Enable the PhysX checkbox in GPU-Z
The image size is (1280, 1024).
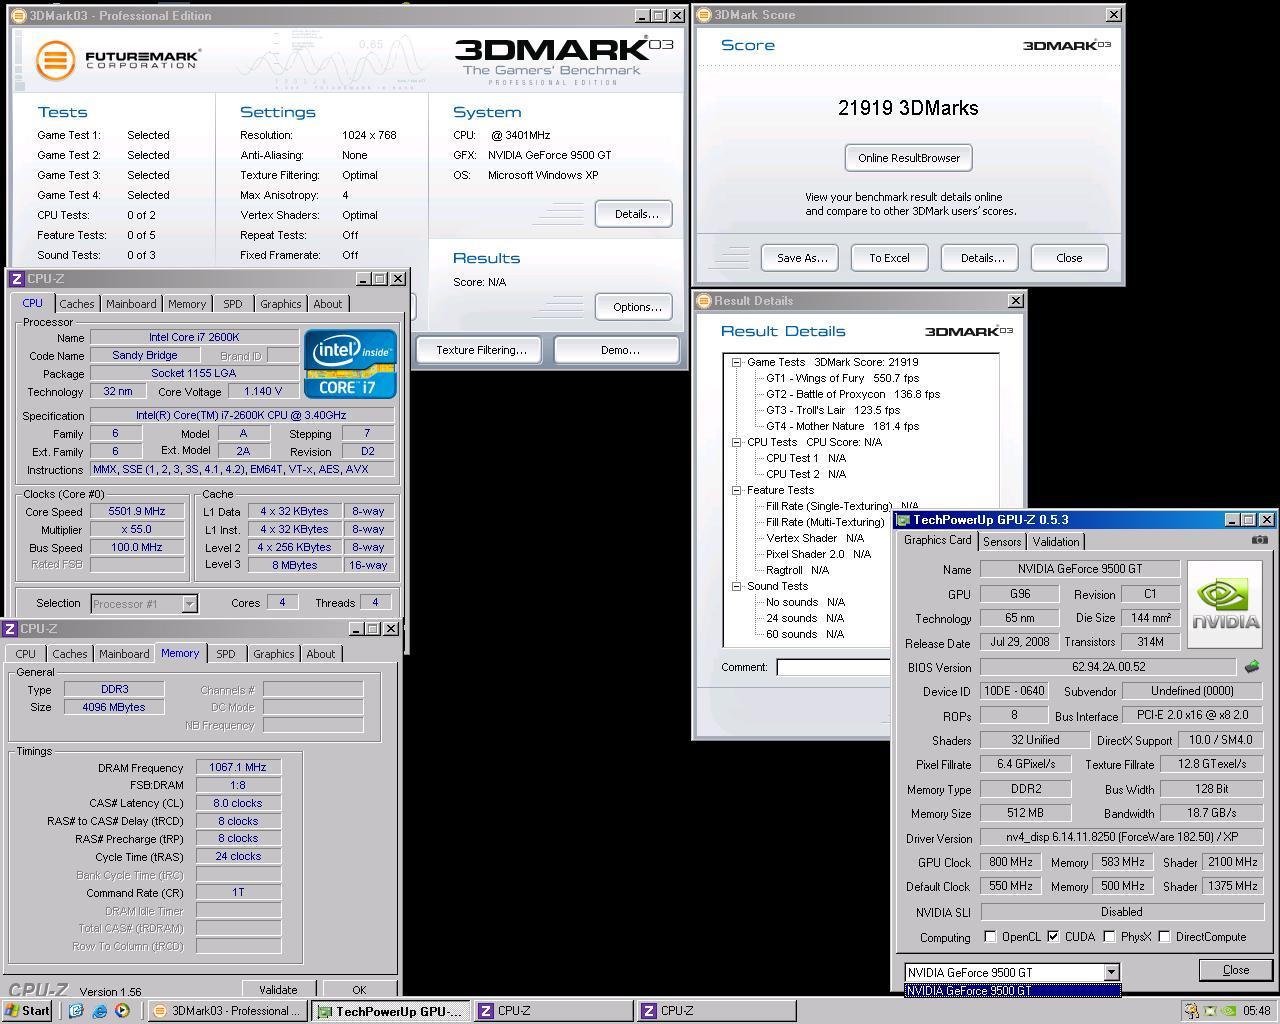point(1109,937)
